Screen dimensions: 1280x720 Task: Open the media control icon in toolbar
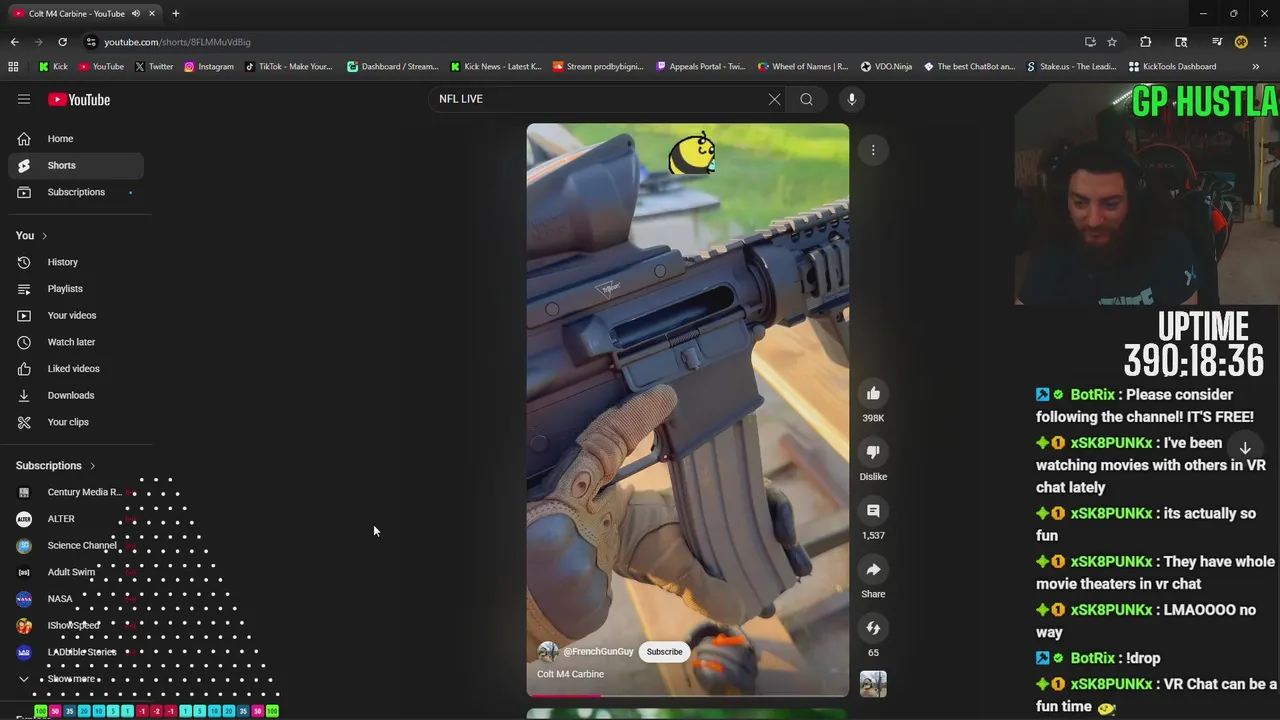click(x=1217, y=42)
